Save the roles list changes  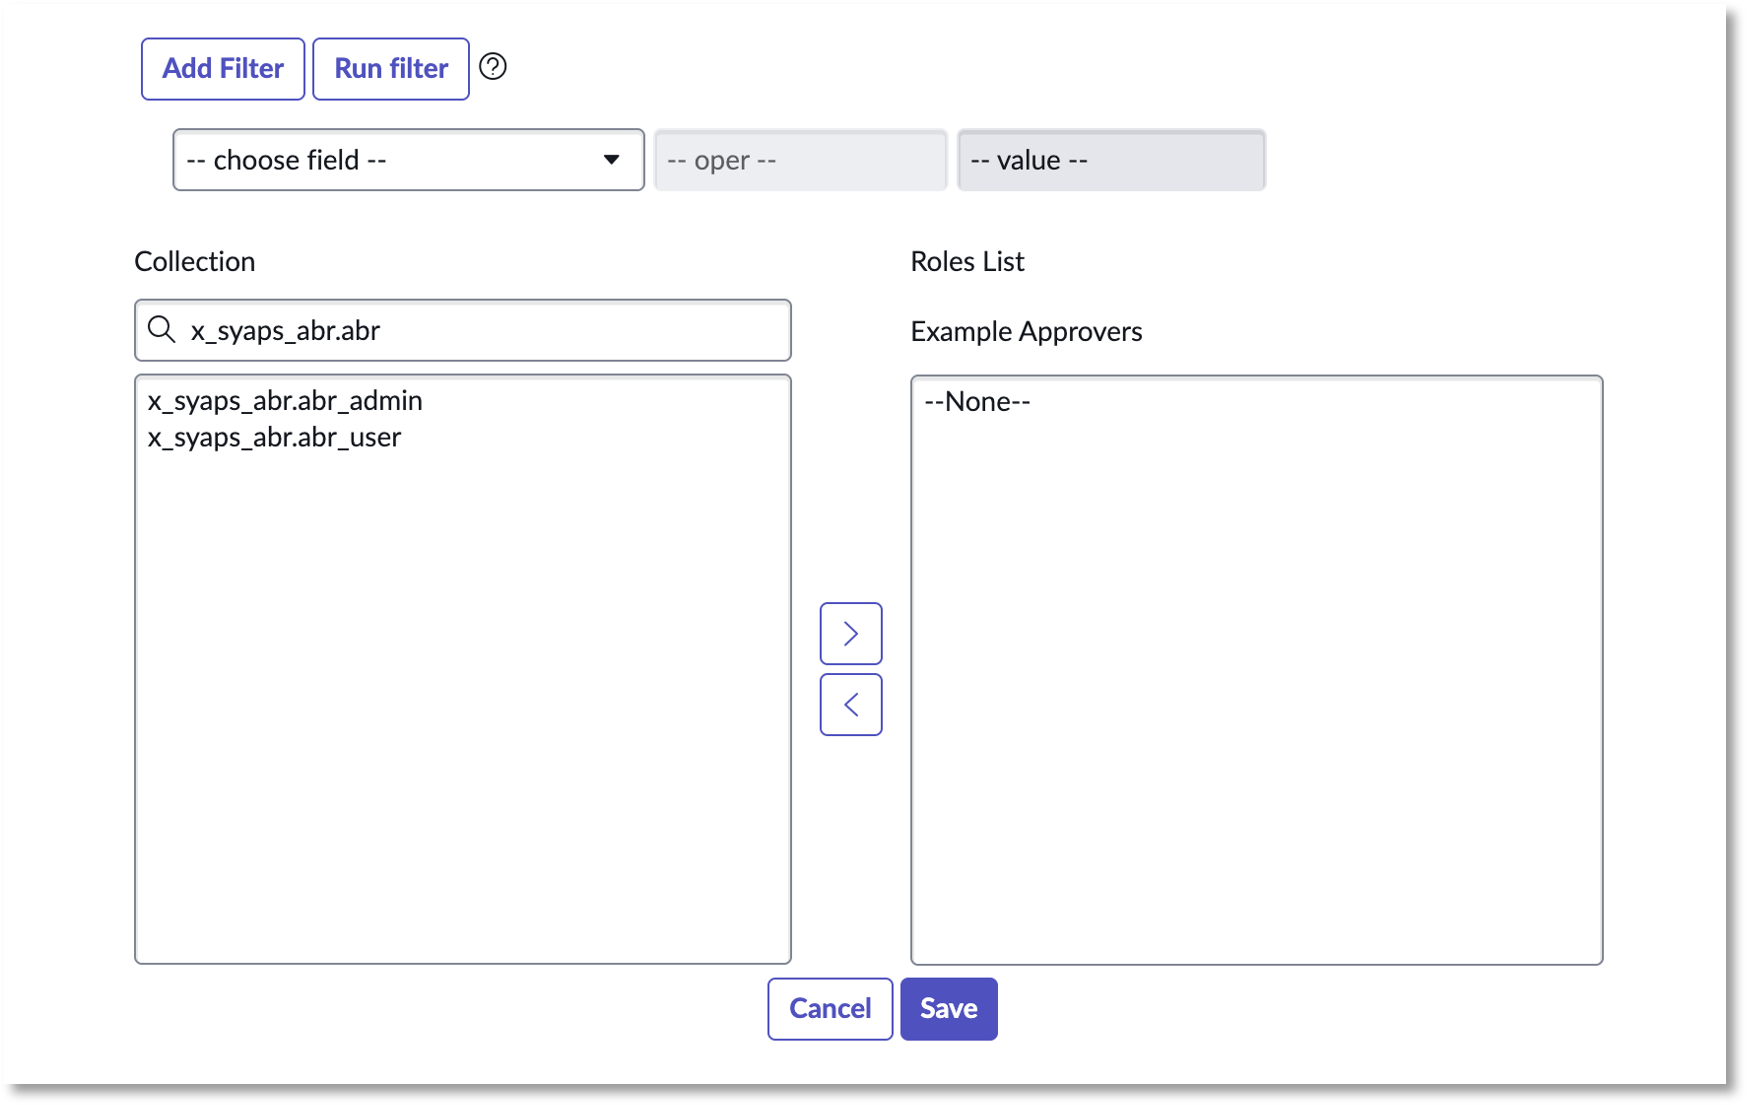pos(948,1008)
